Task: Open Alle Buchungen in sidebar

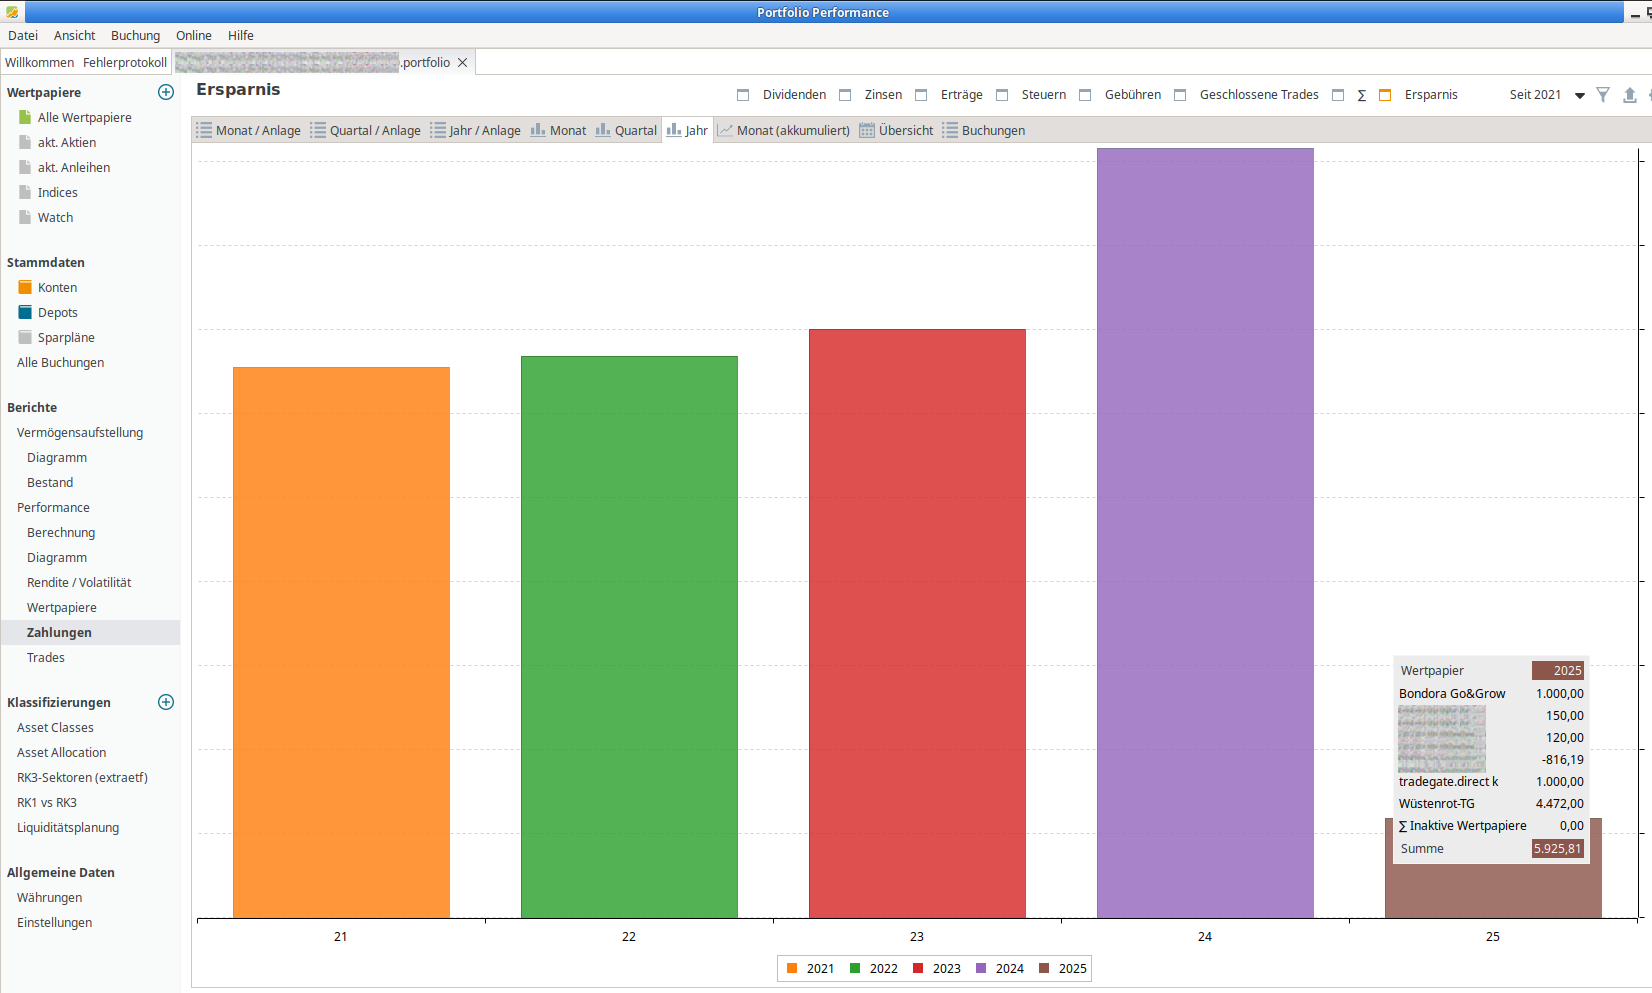Action: 60,362
